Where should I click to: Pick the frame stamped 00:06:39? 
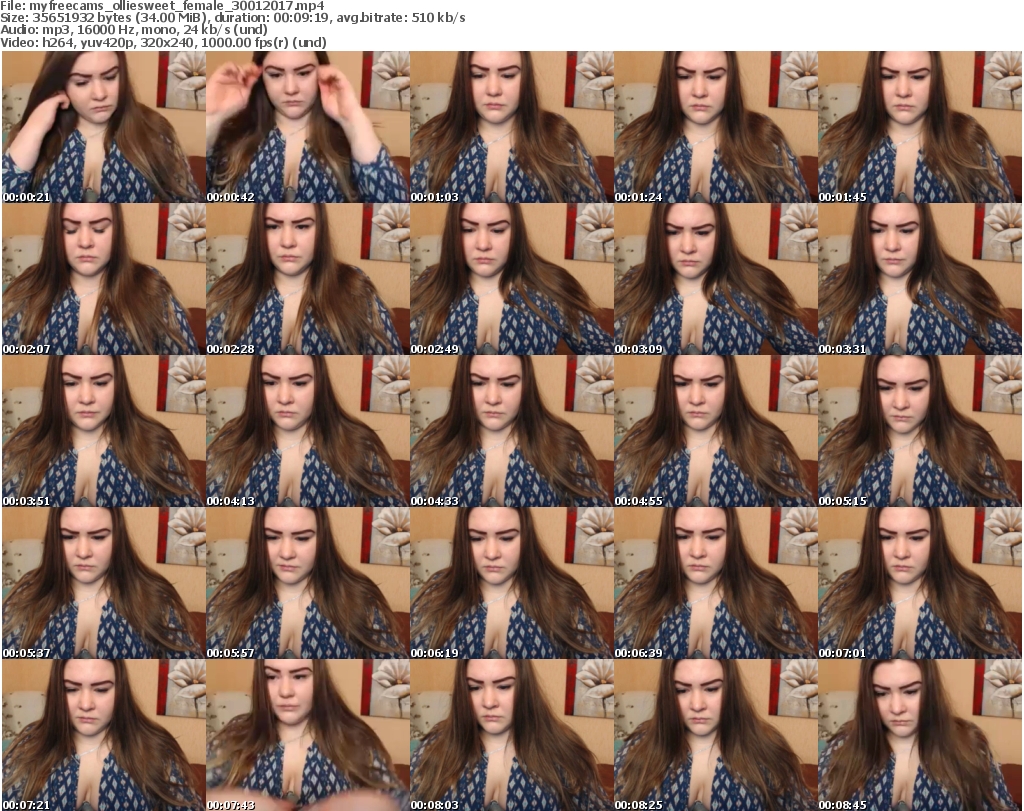click(716, 583)
